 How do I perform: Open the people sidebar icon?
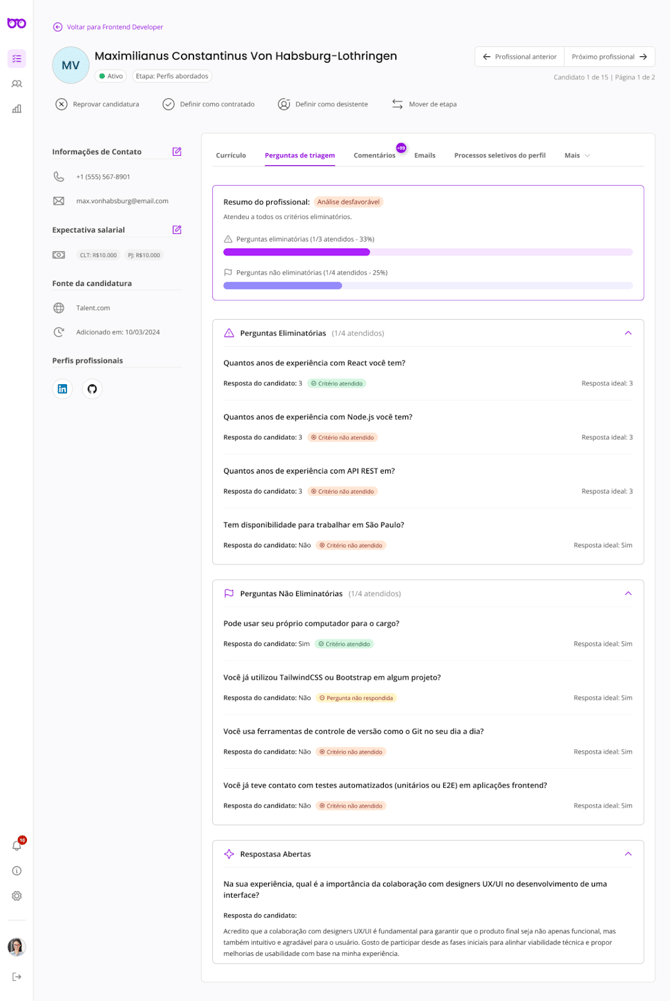[x=17, y=84]
